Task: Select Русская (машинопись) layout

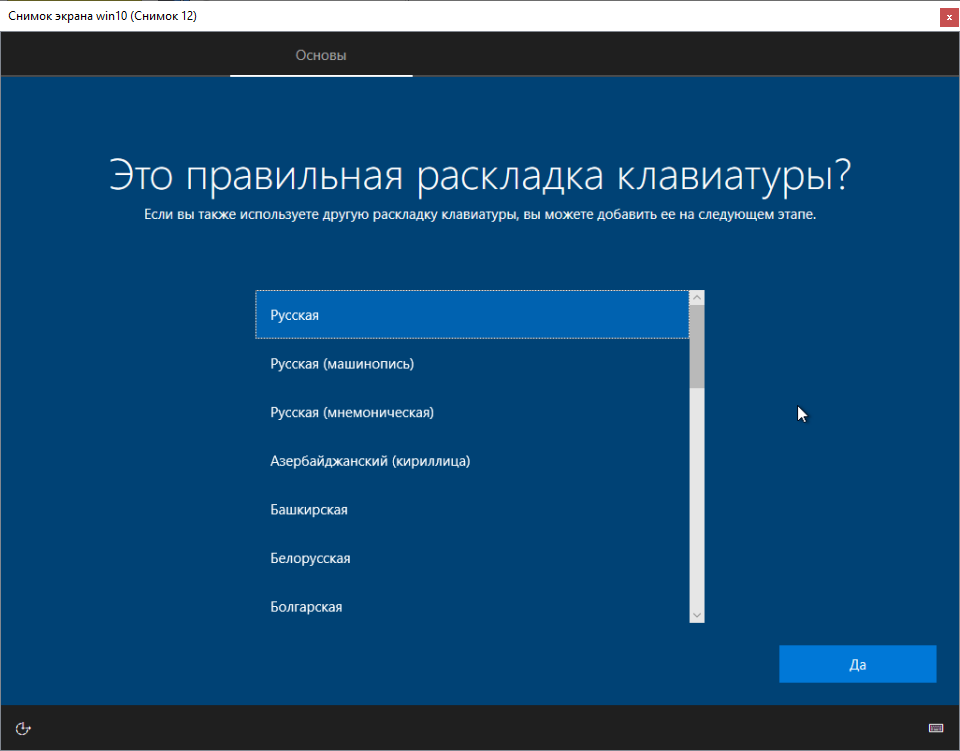Action: 472,364
